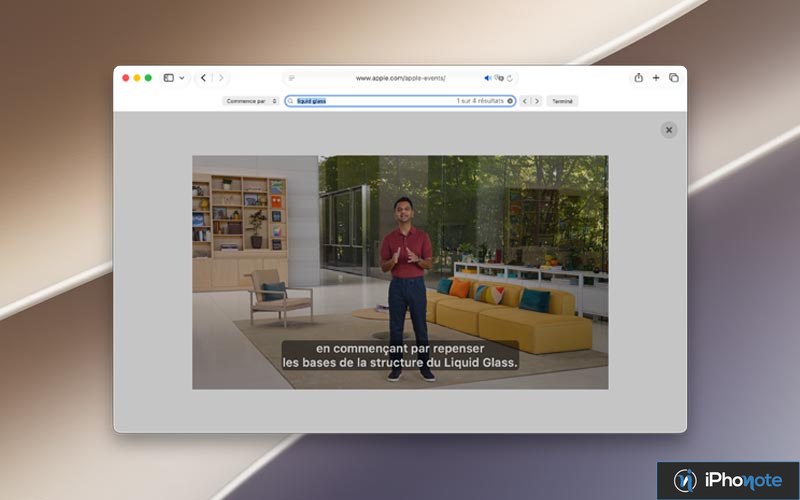Open the 'Commence par' match dropdown
The width and height of the screenshot is (800, 500).
click(251, 101)
